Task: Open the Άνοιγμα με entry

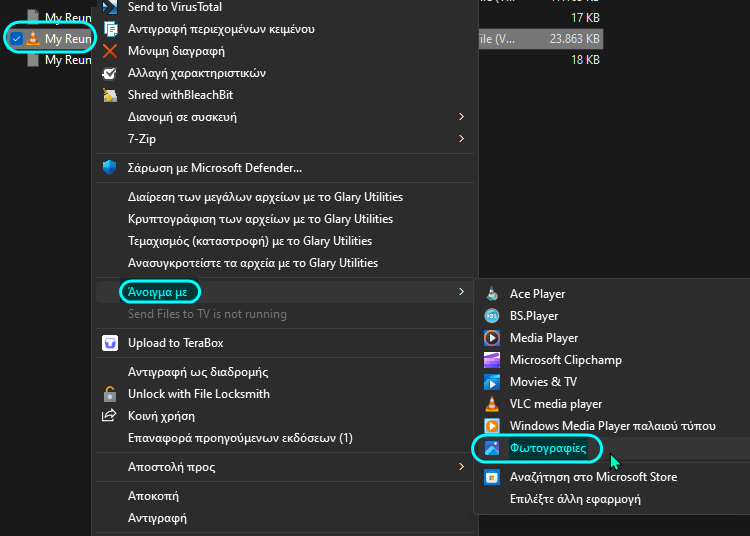Action: click(285, 292)
